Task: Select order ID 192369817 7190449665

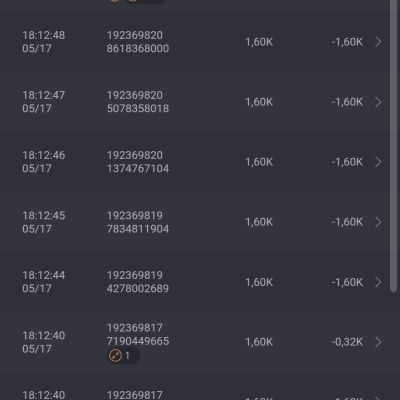Action: point(138,334)
